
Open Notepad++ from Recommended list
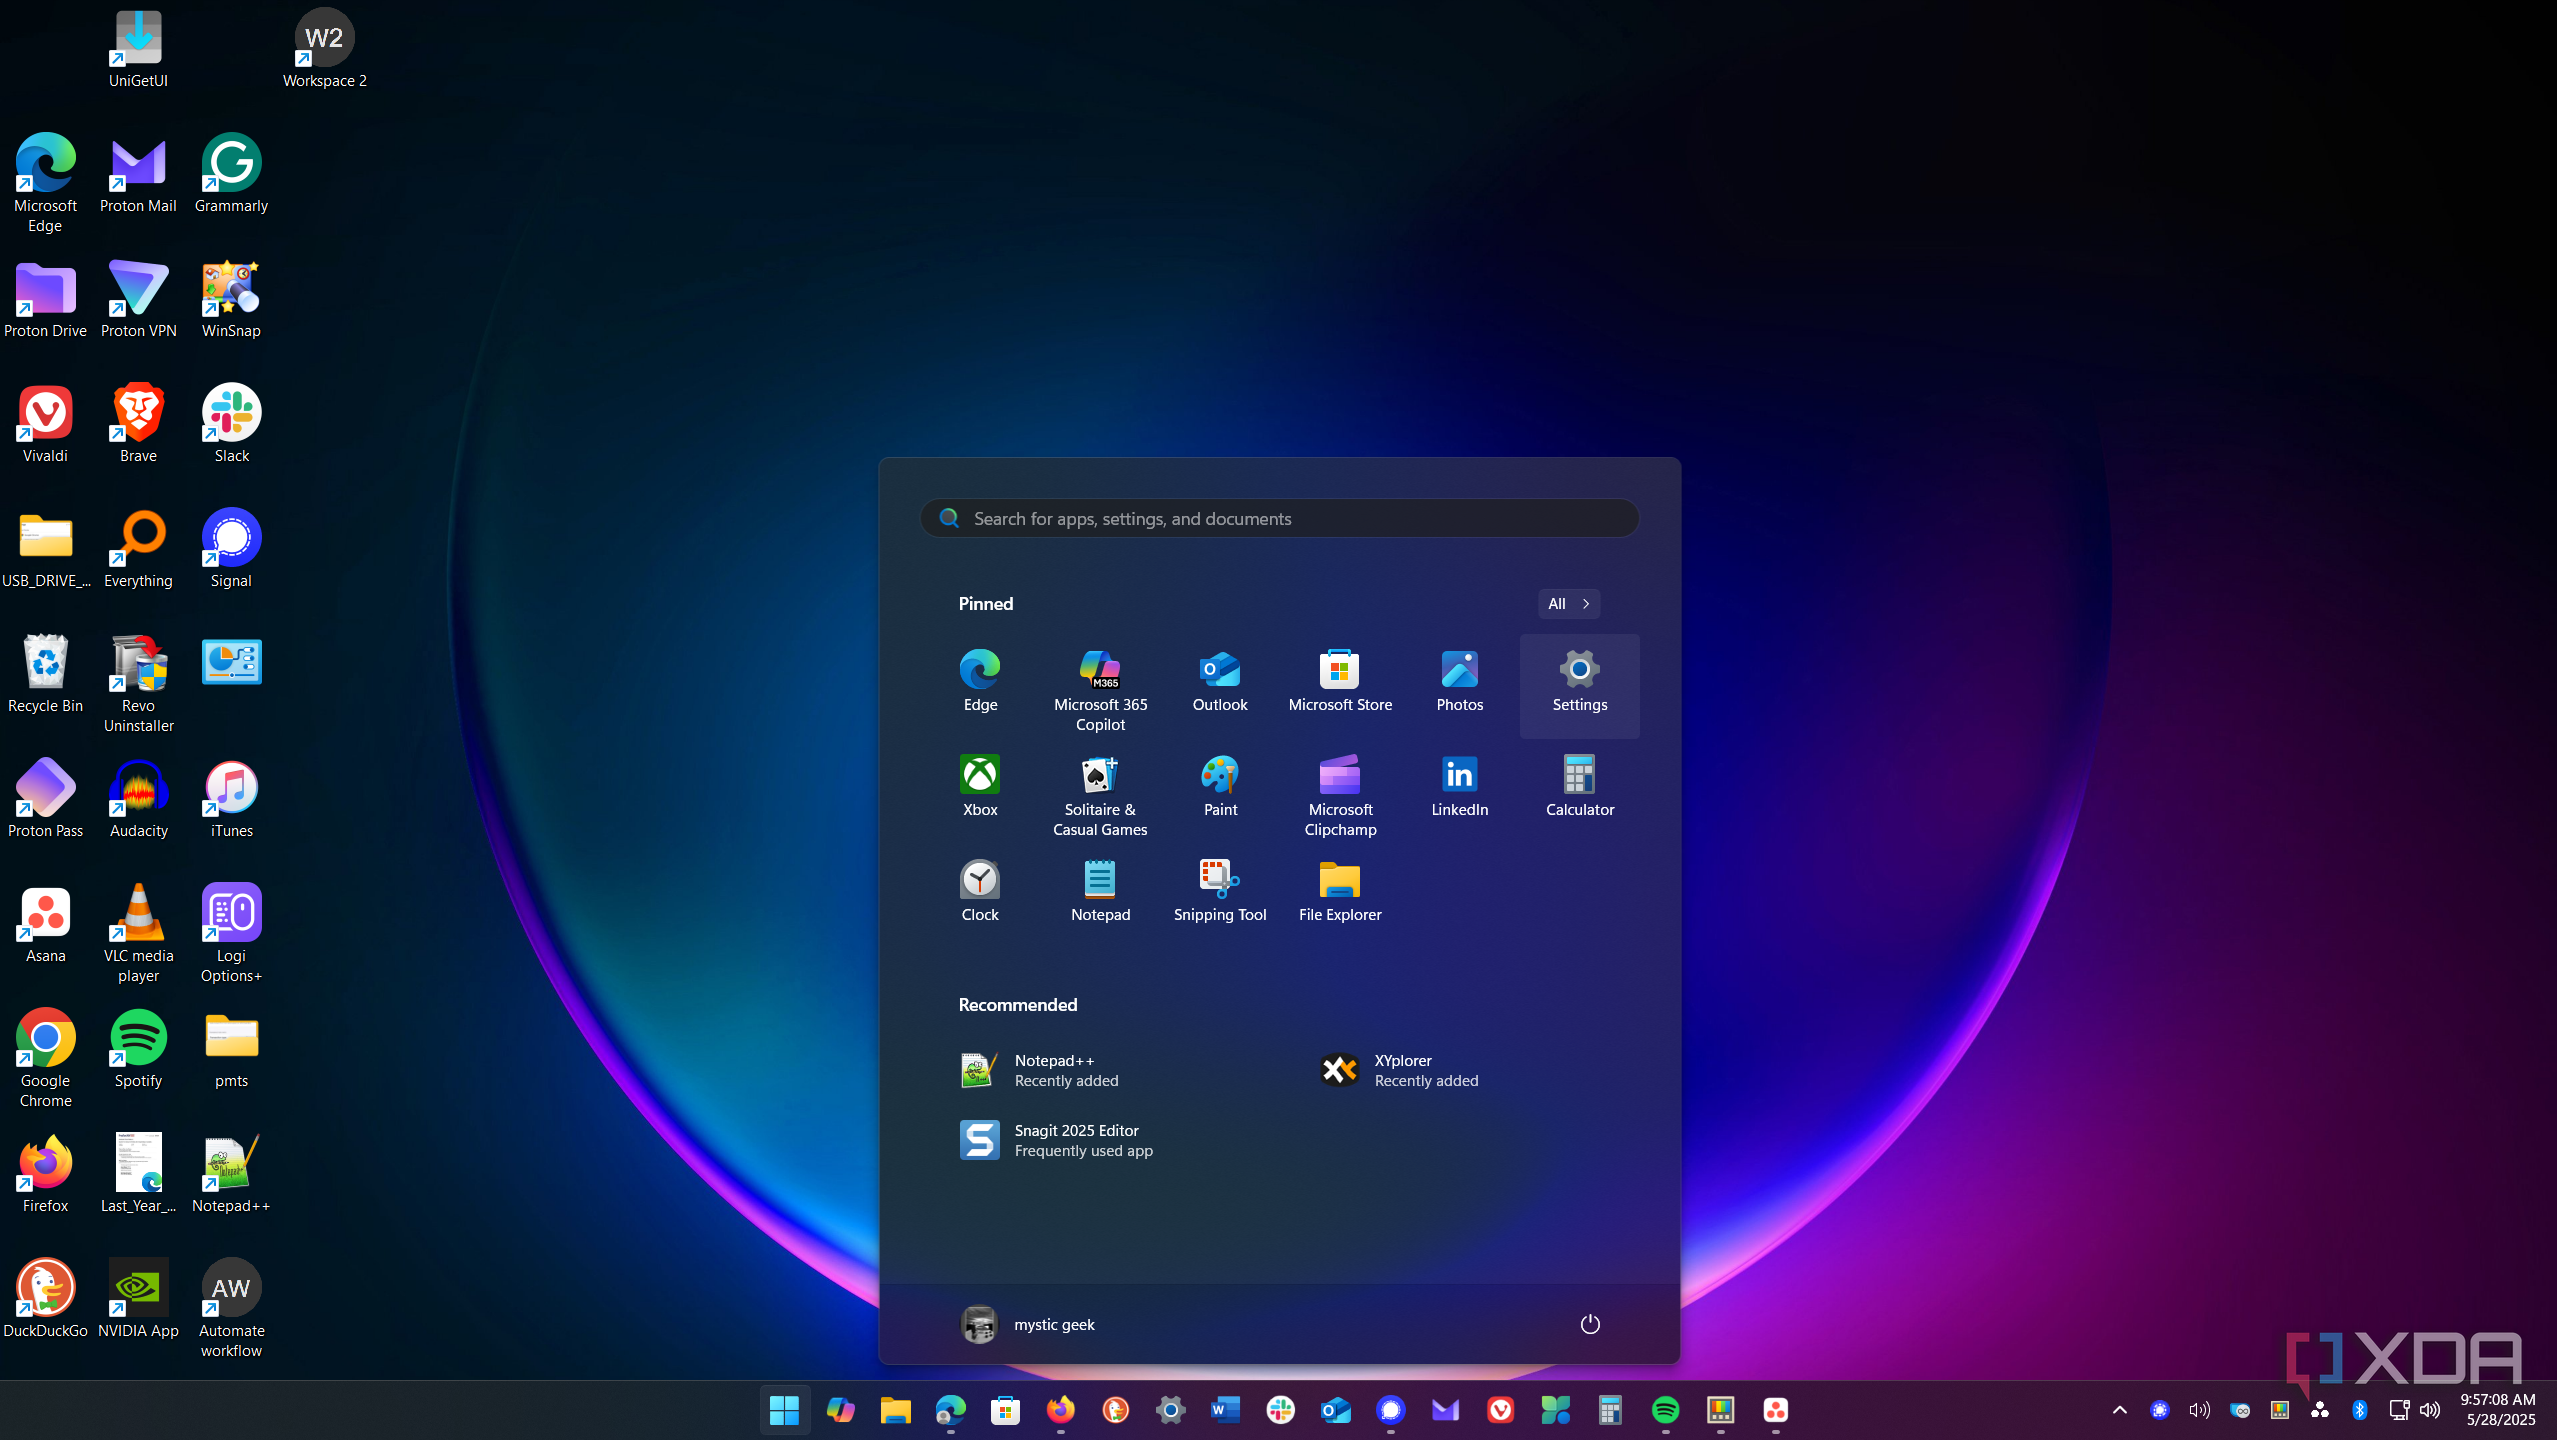tap(1039, 1070)
